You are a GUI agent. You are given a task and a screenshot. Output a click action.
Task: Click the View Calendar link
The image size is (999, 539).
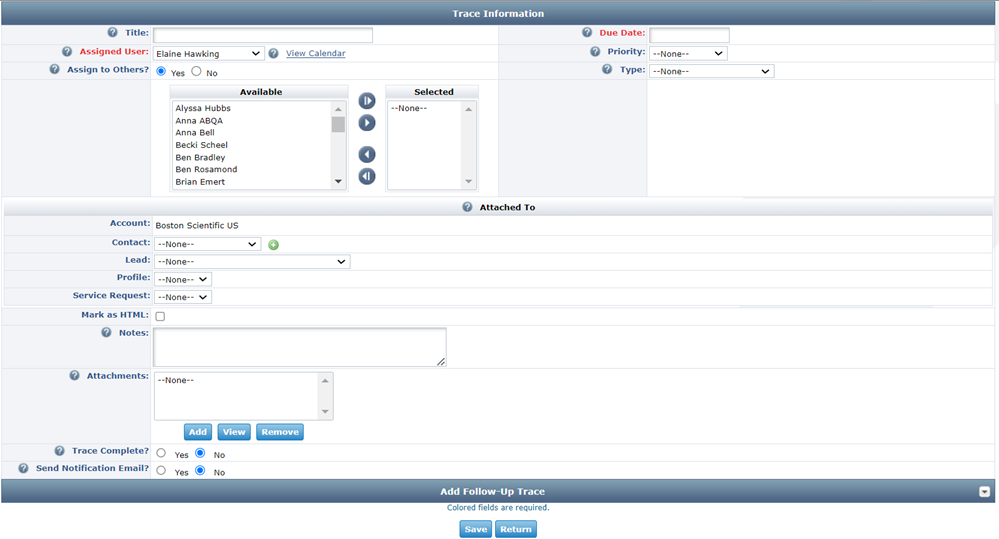click(x=315, y=54)
